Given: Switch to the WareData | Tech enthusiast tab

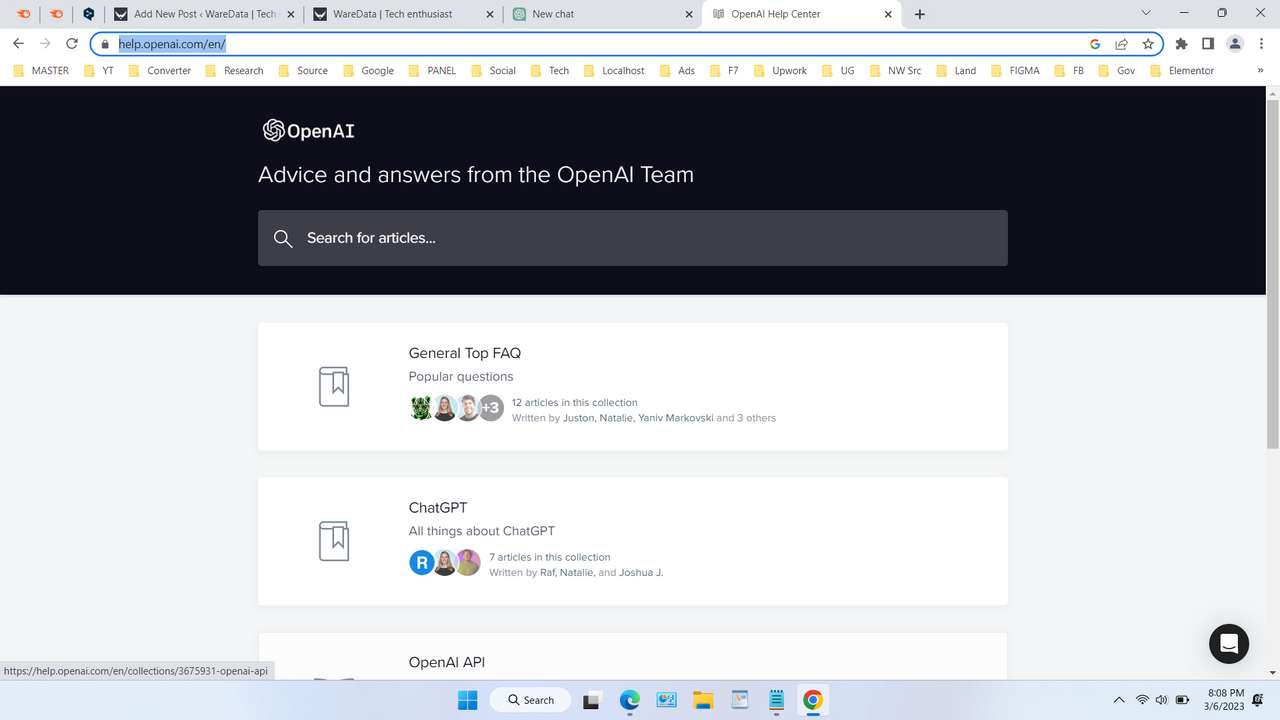Looking at the screenshot, I should coord(395,13).
